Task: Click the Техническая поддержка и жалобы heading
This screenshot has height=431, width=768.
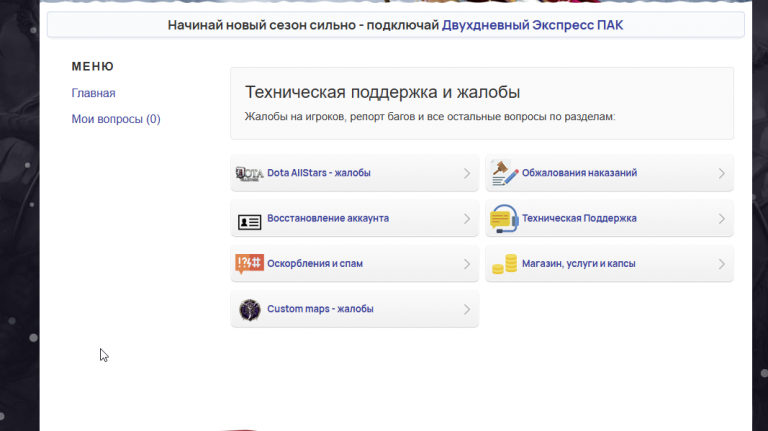Action: 383,92
